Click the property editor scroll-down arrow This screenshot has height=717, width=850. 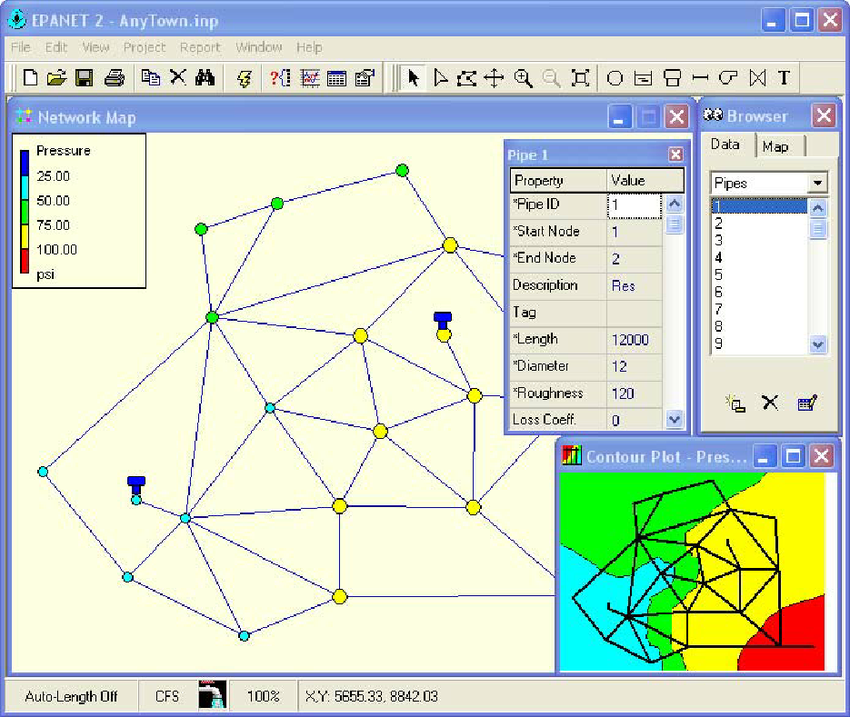pyautogui.click(x=674, y=419)
